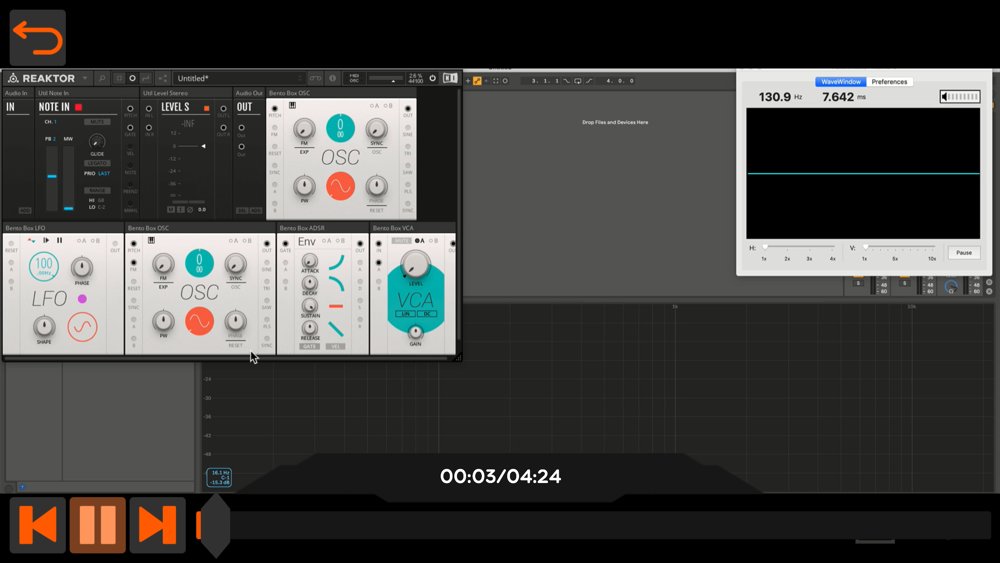
Task: Click the orange back arrow icon
Action: click(38, 38)
